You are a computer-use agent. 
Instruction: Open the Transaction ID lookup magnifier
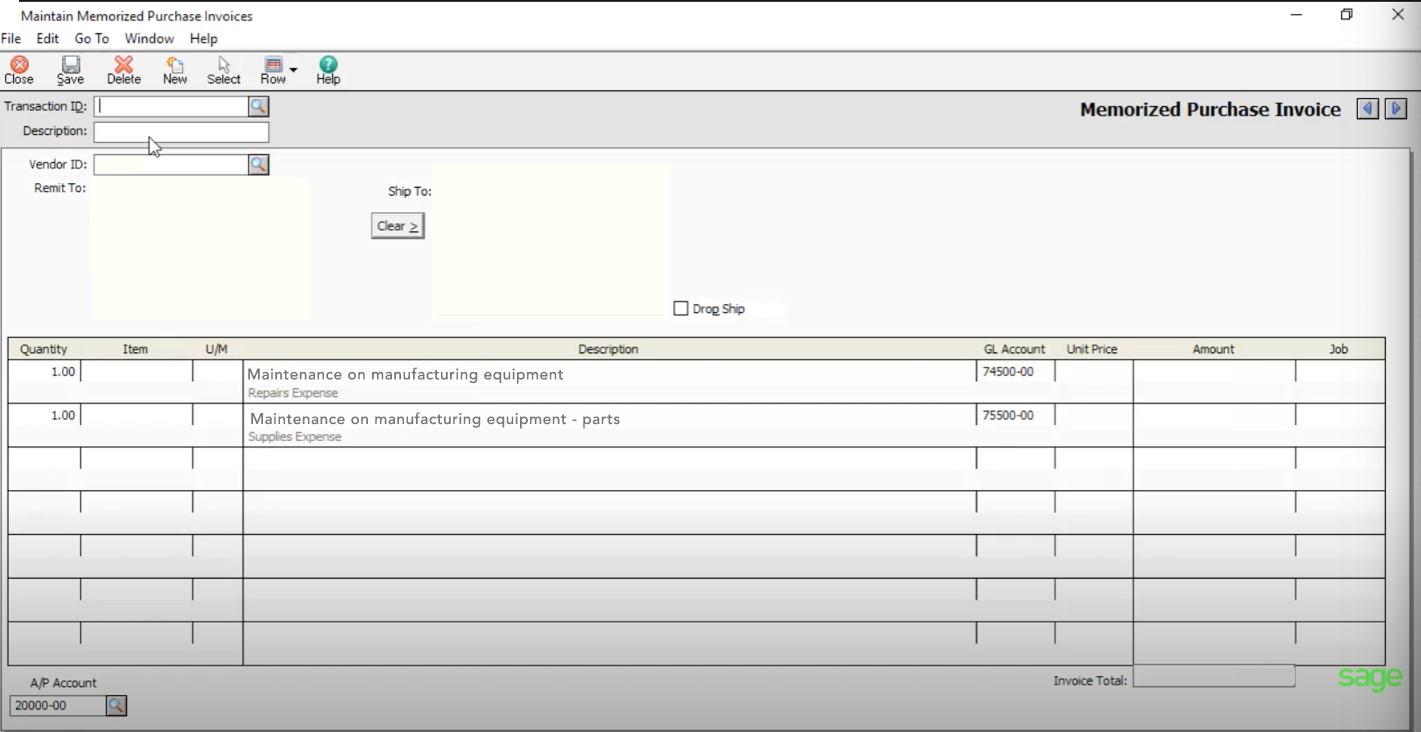tap(259, 105)
